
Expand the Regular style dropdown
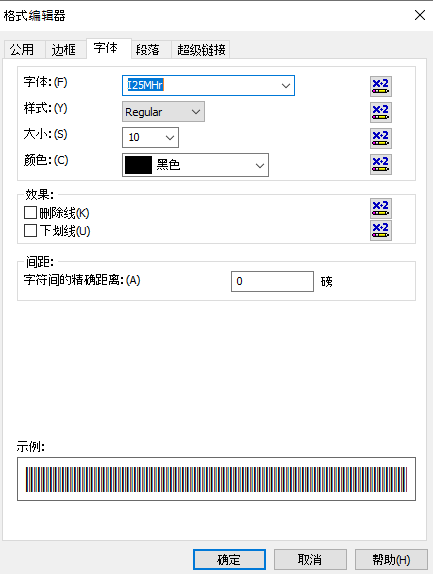(196, 112)
